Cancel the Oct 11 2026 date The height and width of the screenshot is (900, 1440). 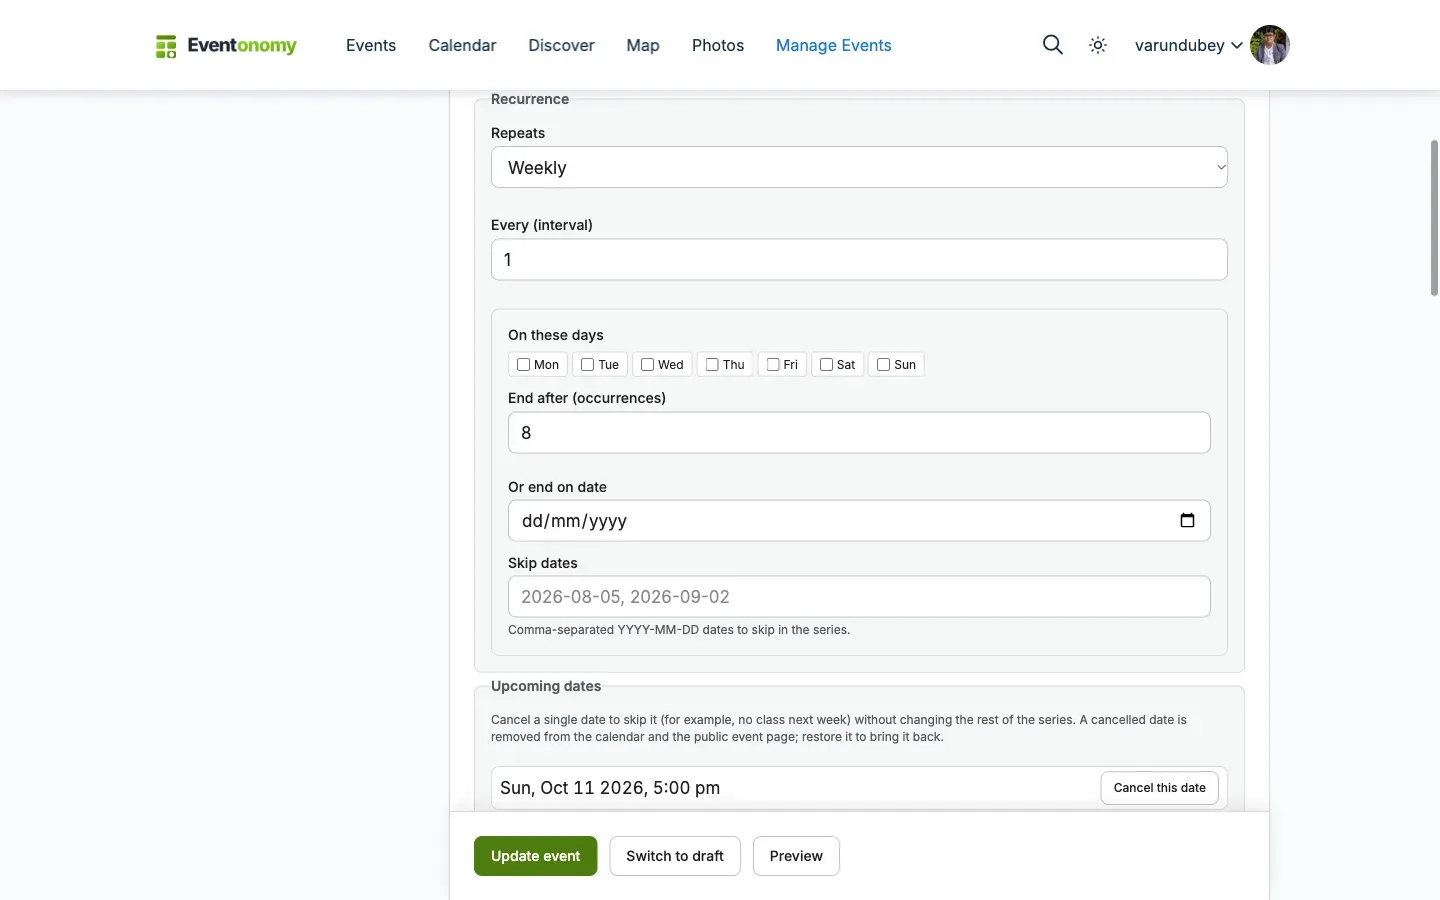pos(1160,788)
